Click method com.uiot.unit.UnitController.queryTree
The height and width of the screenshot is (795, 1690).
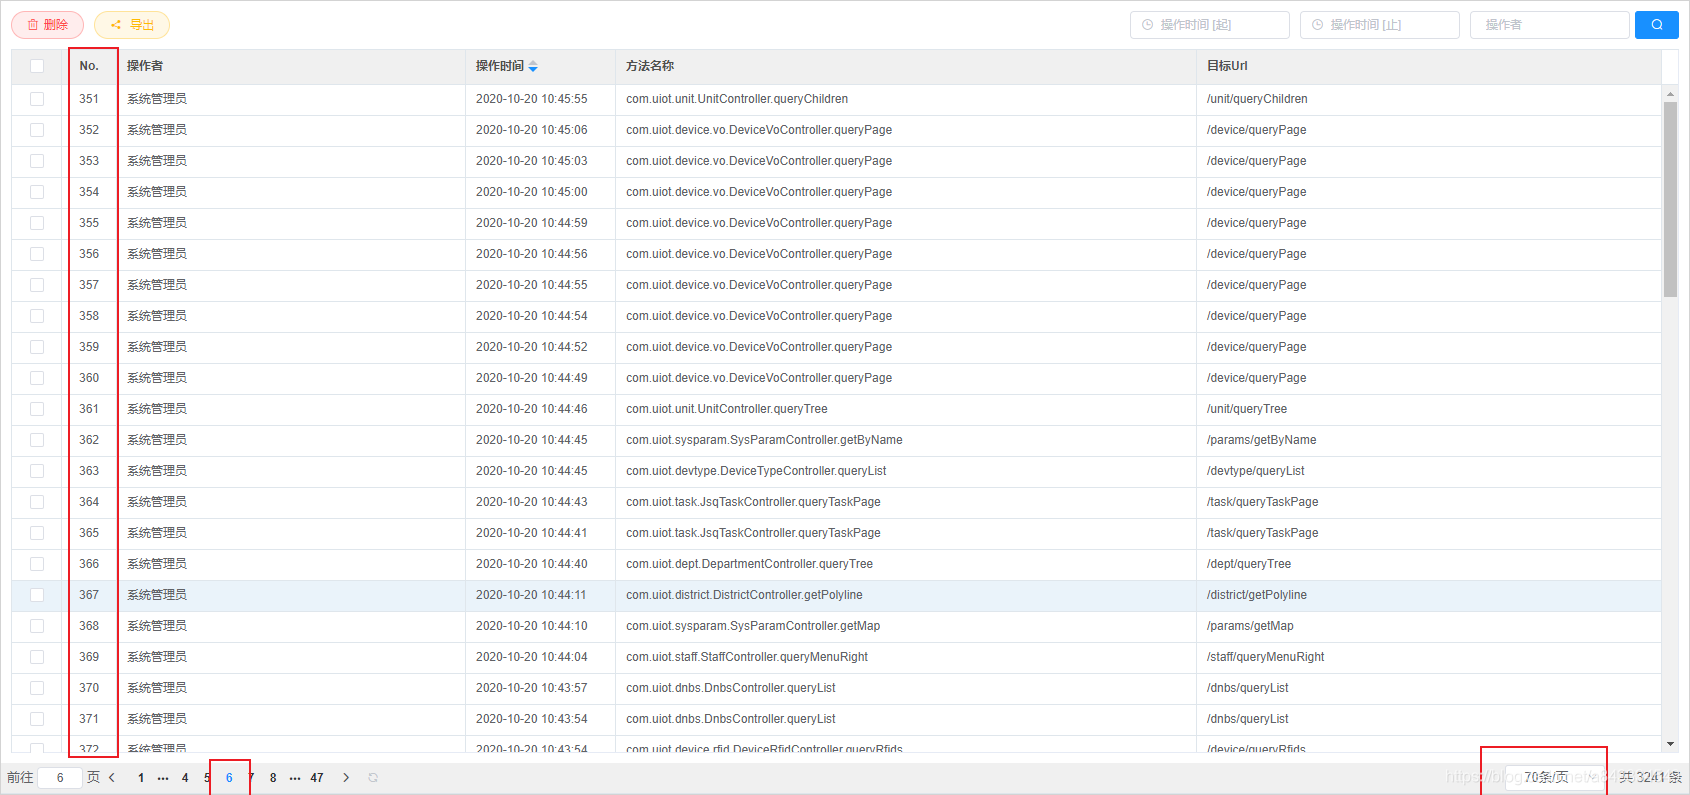(x=727, y=409)
